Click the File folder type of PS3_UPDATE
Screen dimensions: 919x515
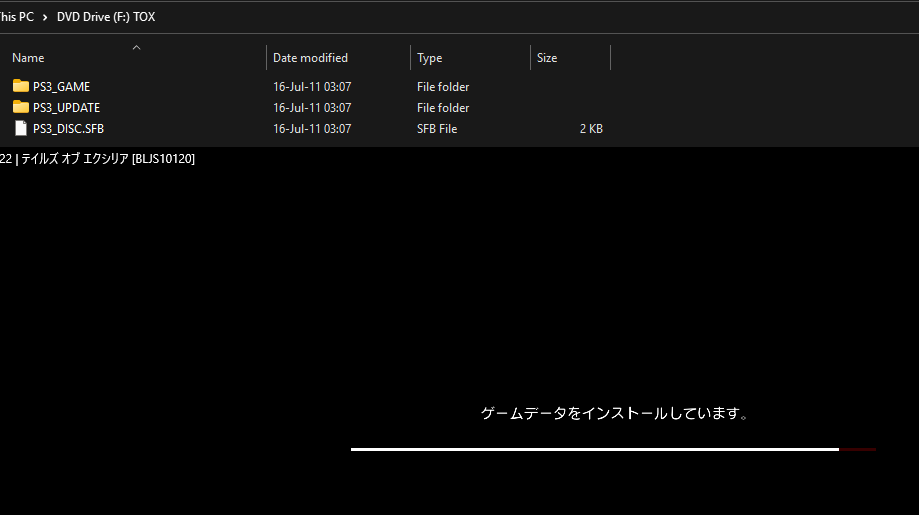click(x=443, y=108)
